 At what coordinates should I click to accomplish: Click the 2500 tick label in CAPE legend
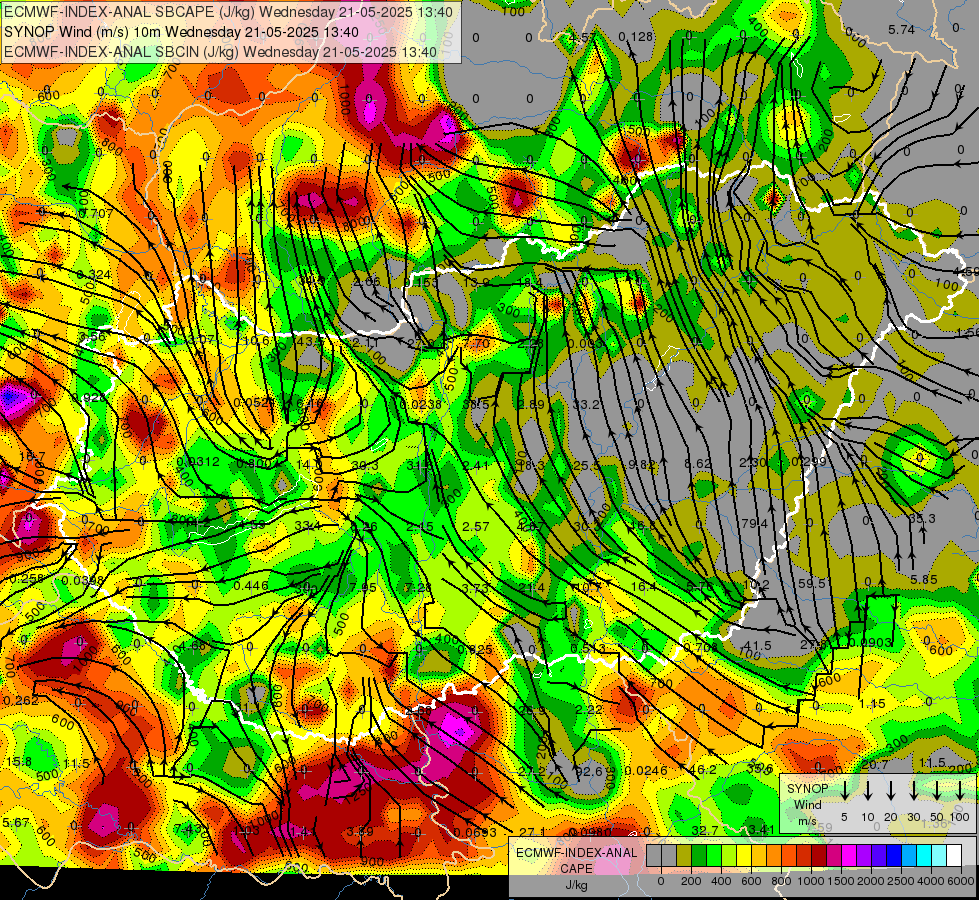(x=900, y=881)
